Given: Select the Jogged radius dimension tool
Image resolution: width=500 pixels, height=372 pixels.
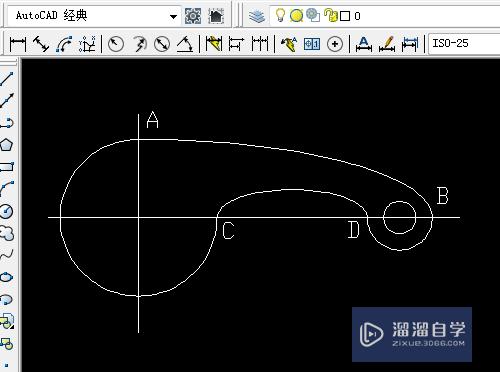Looking at the screenshot, I should [x=139, y=44].
